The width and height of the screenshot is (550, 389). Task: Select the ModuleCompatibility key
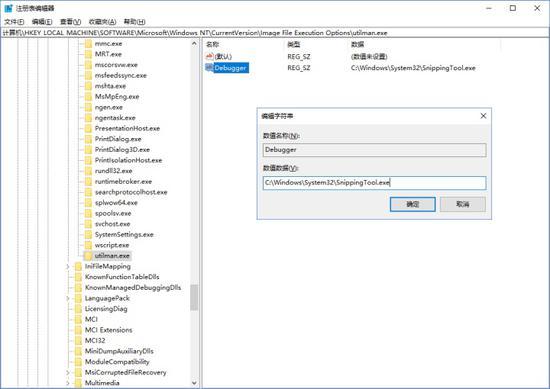click(x=117, y=362)
